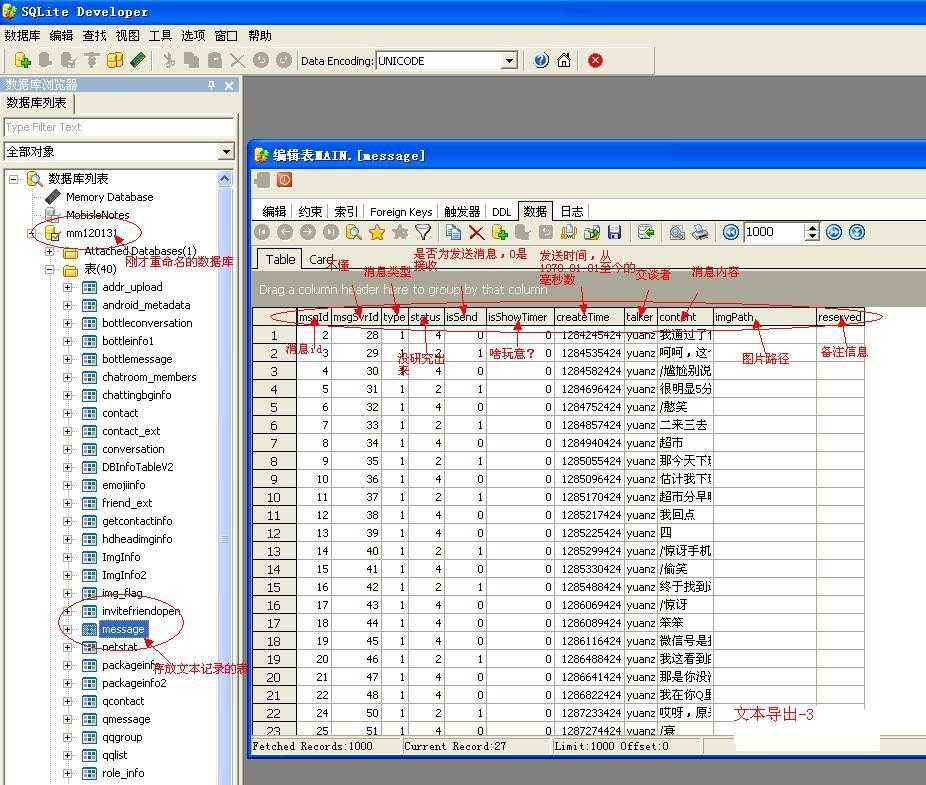Expand the qmessage table node

tap(67, 719)
